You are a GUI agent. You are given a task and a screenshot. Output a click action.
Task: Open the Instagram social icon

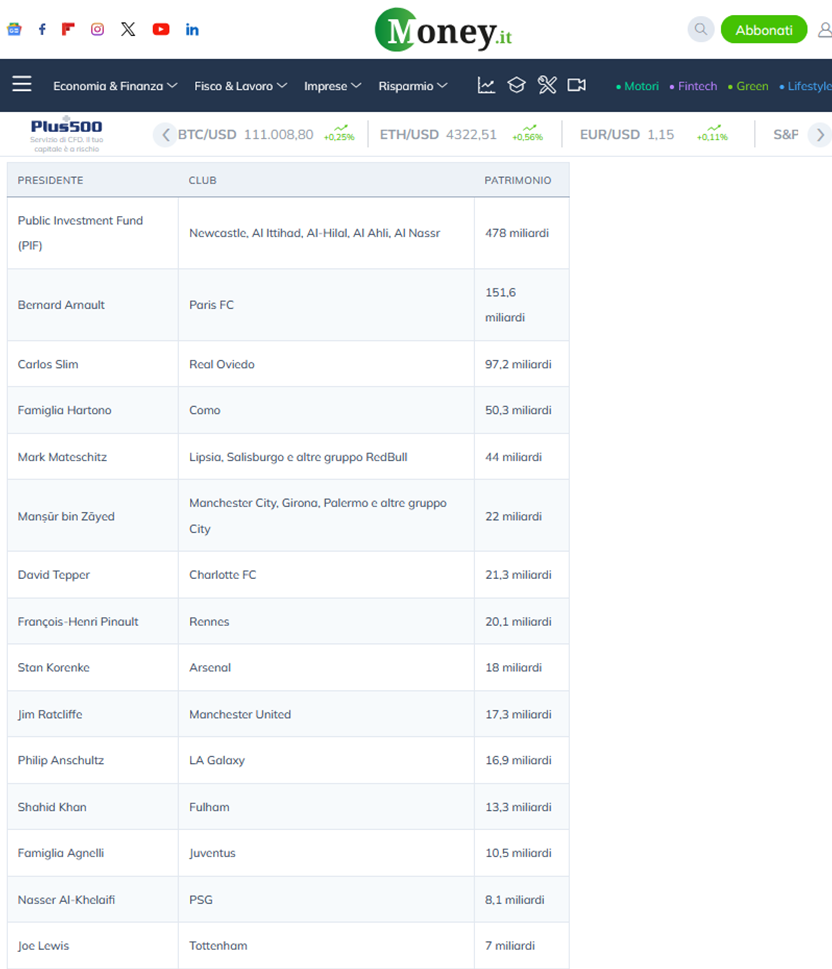click(x=98, y=29)
